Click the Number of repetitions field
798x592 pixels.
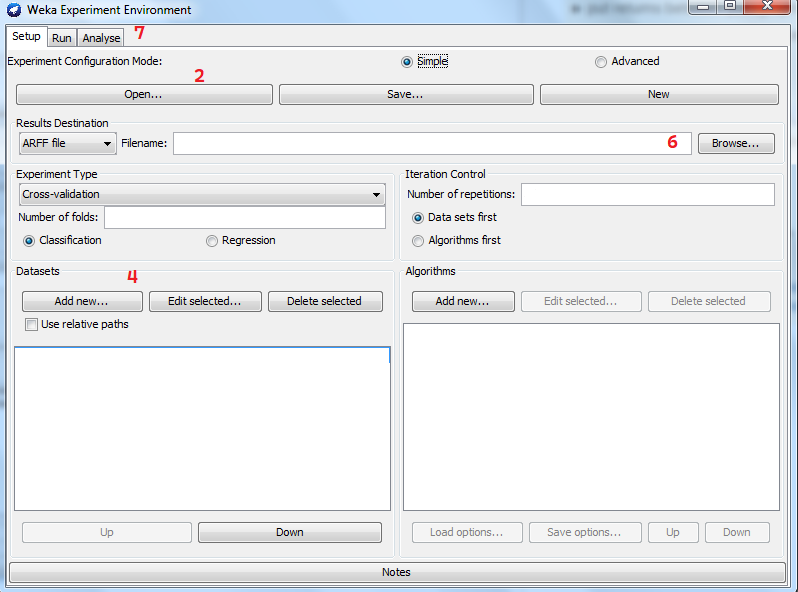(x=648, y=194)
